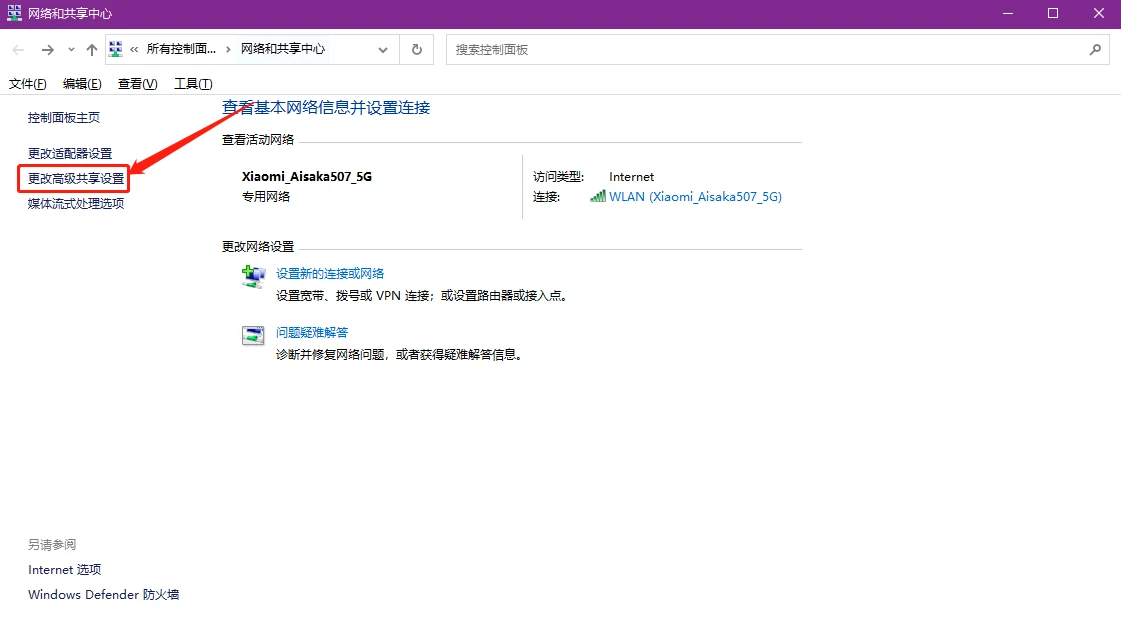Open the WLAN (Xiaomi_Aisaka507_5G) connection link
Image resolution: width=1121 pixels, height=621 pixels.
(x=695, y=197)
